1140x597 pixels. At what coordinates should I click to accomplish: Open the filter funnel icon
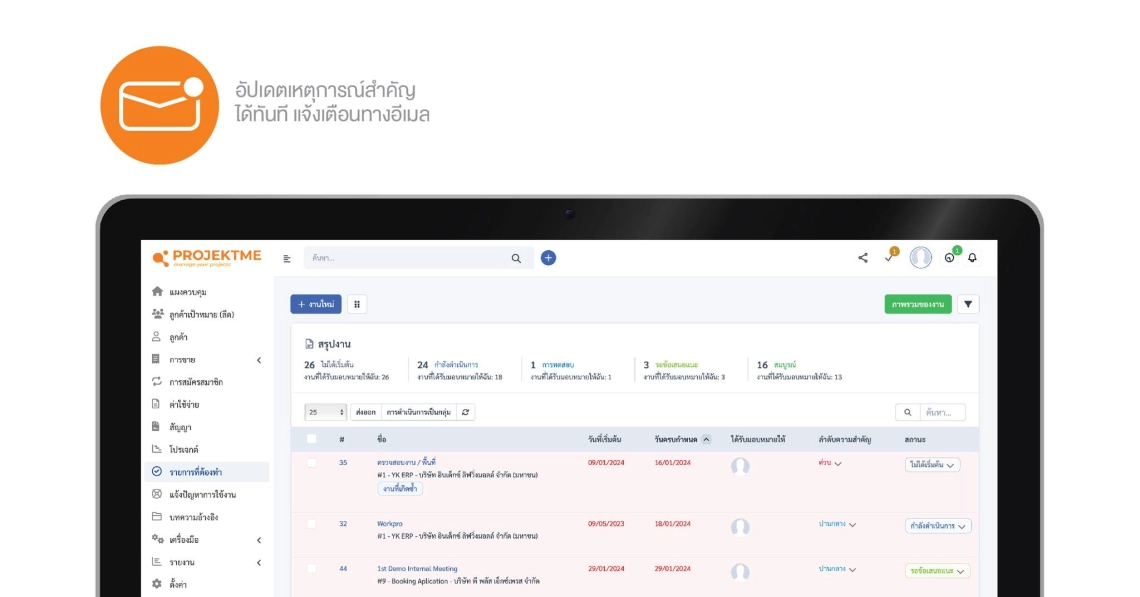[968, 304]
